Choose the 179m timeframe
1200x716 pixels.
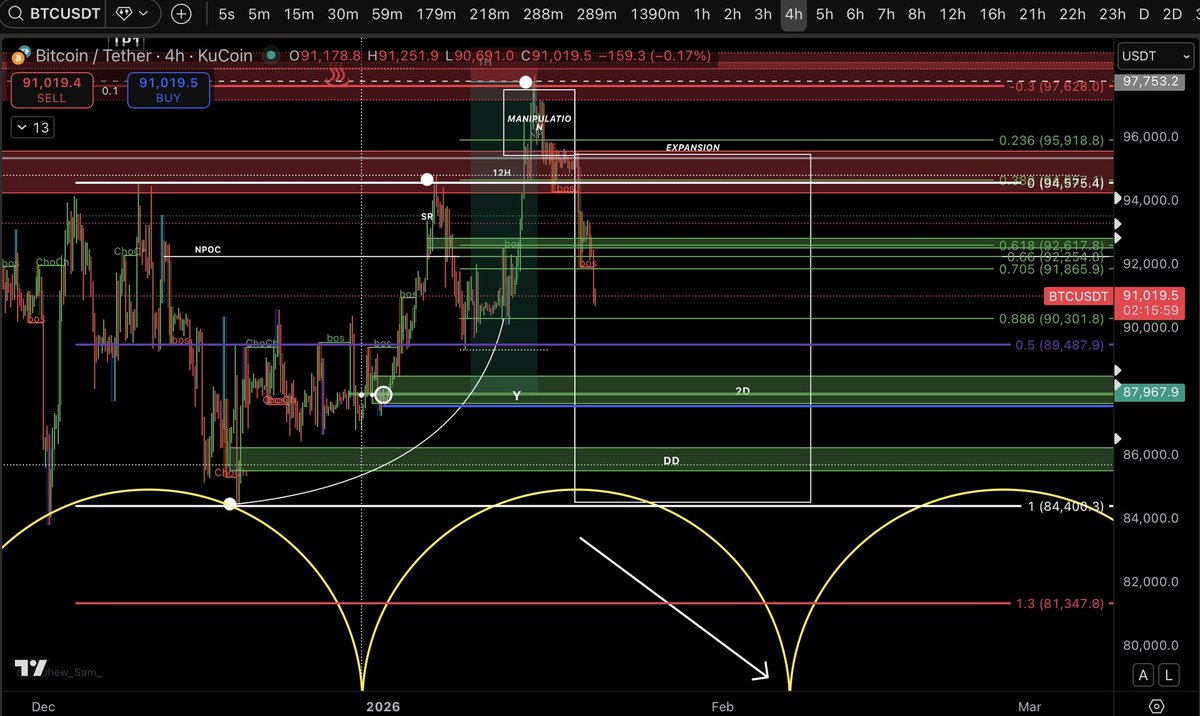[436, 15]
